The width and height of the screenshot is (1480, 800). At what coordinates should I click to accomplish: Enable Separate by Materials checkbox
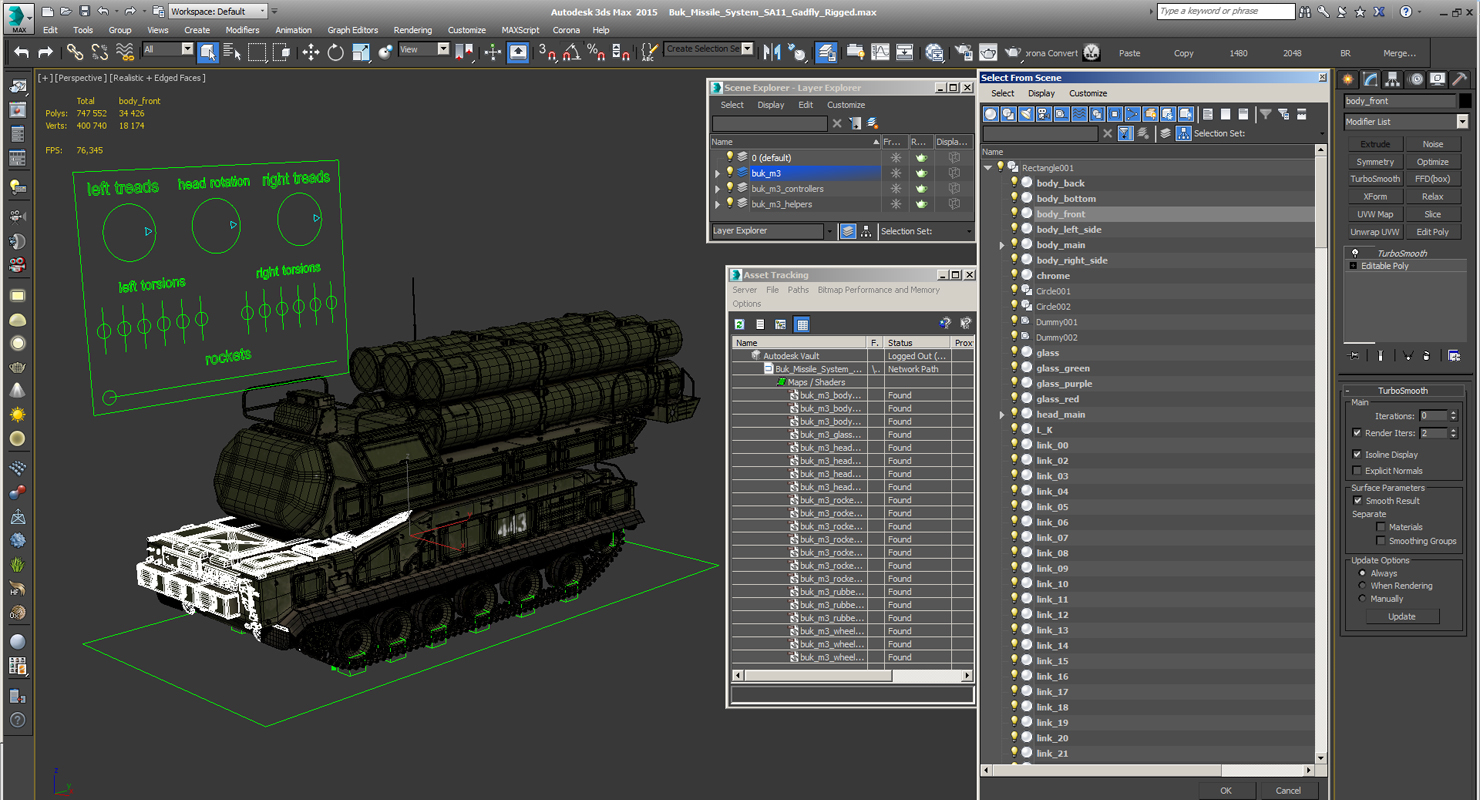pyautogui.click(x=1381, y=527)
